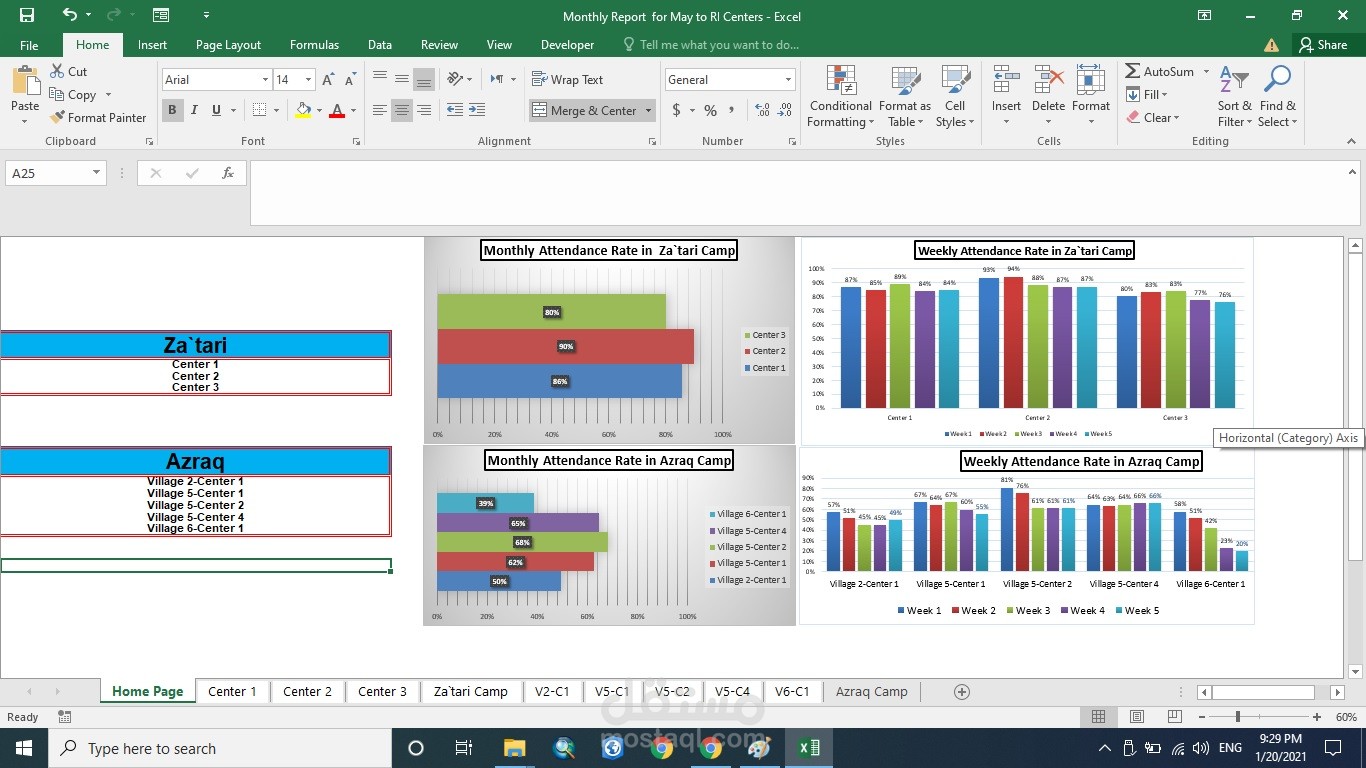Toggle Bold formatting
The width and height of the screenshot is (1366, 768).
tap(172, 110)
